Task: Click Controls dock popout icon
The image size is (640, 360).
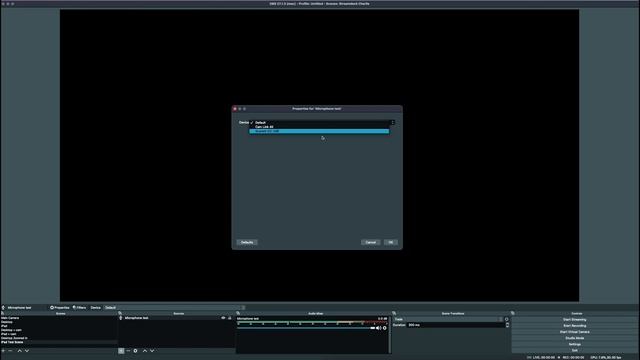Action: click(x=513, y=313)
